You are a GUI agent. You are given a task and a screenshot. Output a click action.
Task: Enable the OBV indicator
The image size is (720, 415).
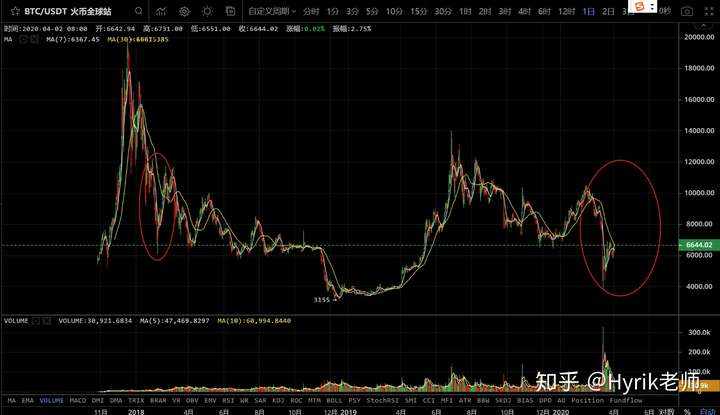click(x=192, y=400)
